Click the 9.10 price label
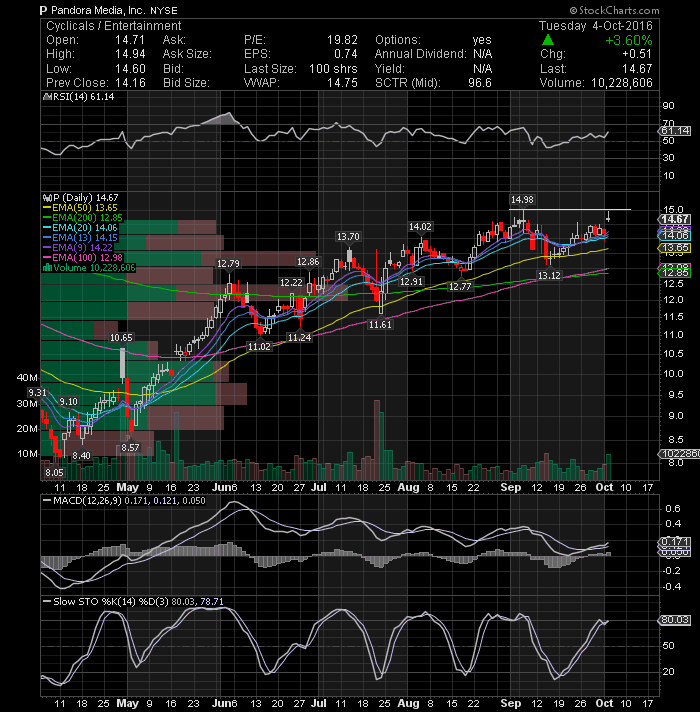The width and height of the screenshot is (700, 712). click(x=69, y=401)
